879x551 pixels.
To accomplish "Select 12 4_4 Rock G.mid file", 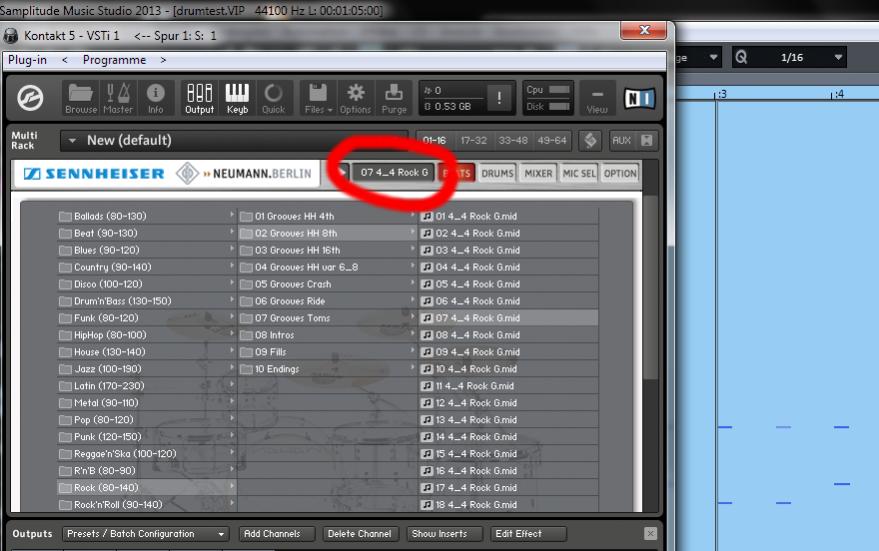I will [508, 402].
